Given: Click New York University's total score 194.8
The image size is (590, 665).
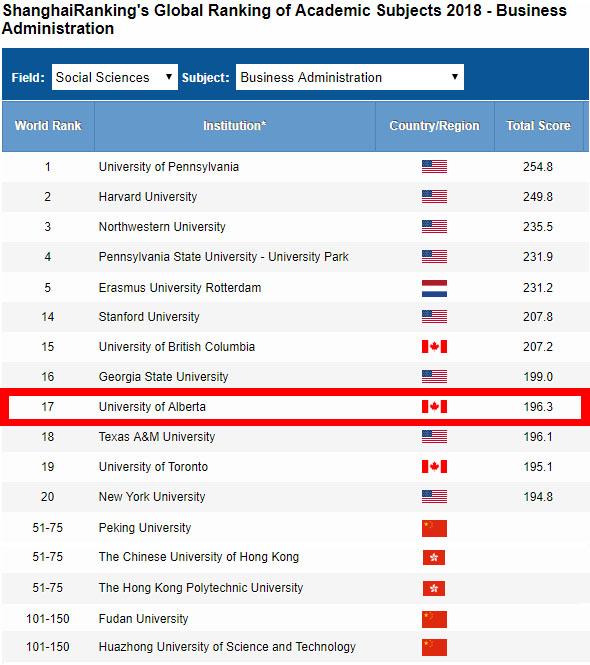Looking at the screenshot, I should [x=538, y=497].
